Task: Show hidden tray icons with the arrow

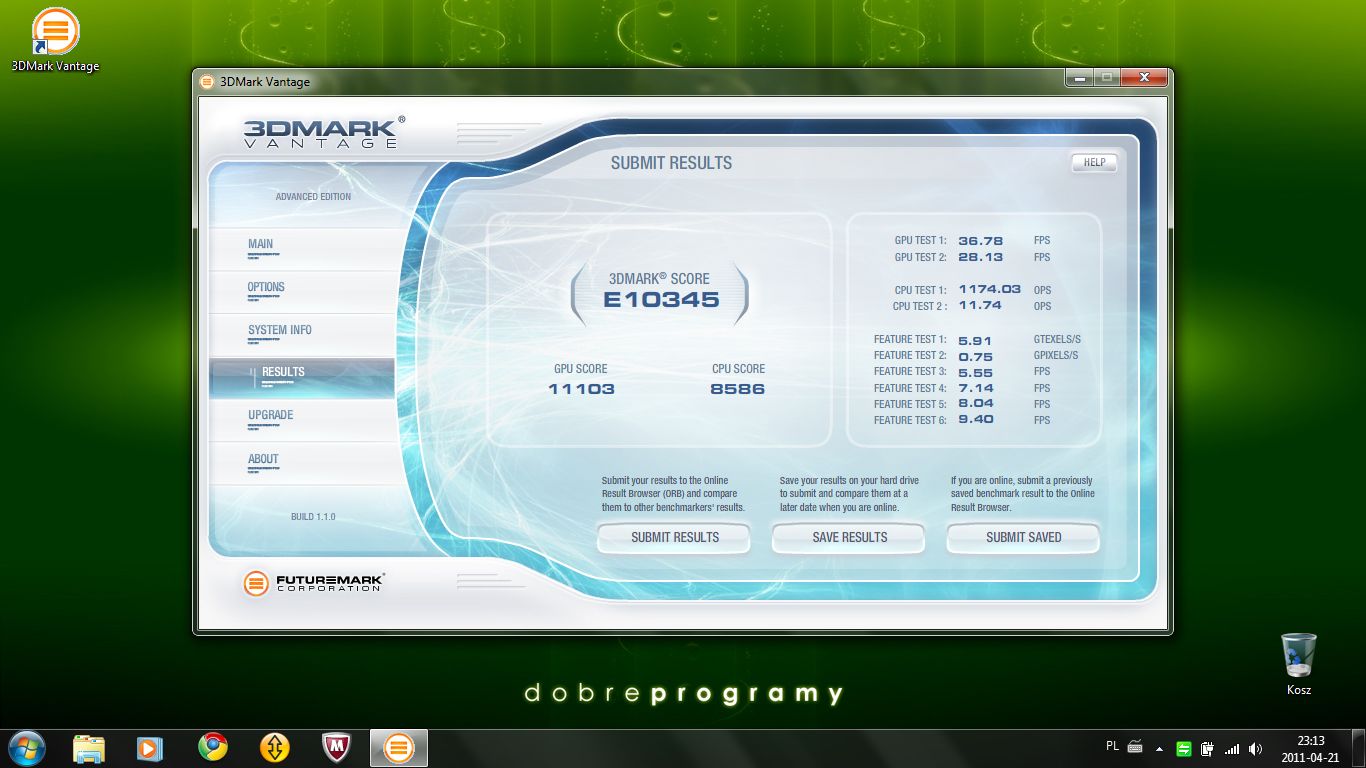Action: point(1159,748)
